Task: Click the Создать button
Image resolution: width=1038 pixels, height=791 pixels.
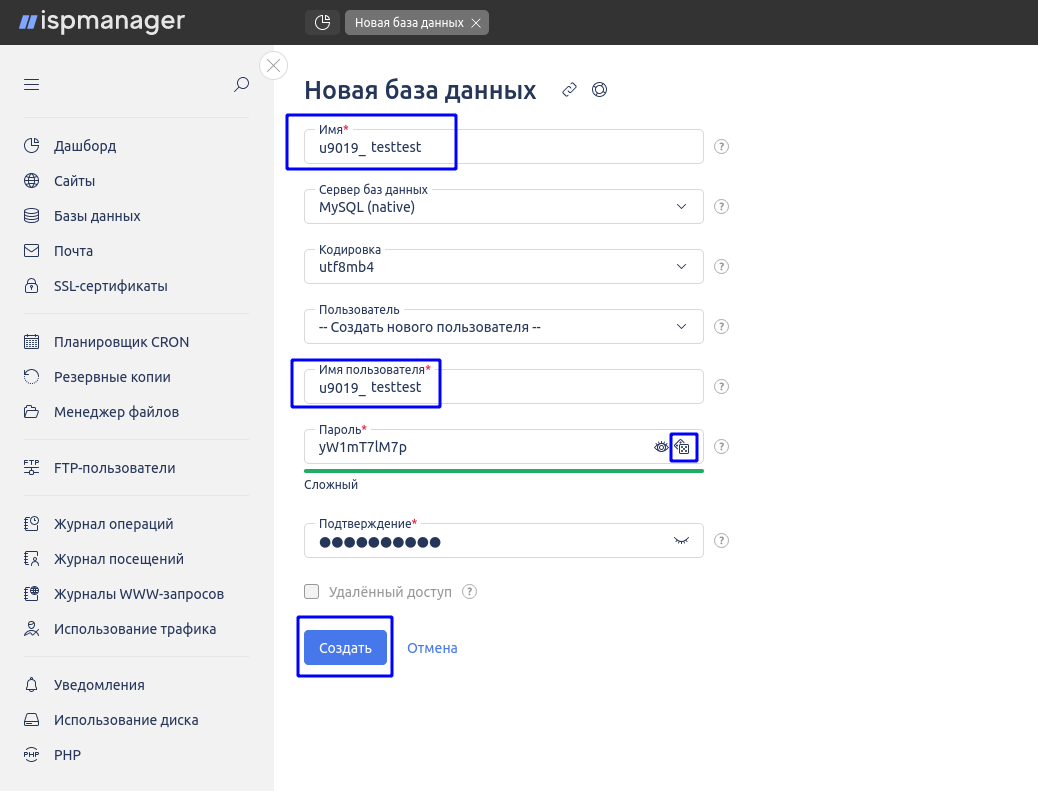Action: 345,647
